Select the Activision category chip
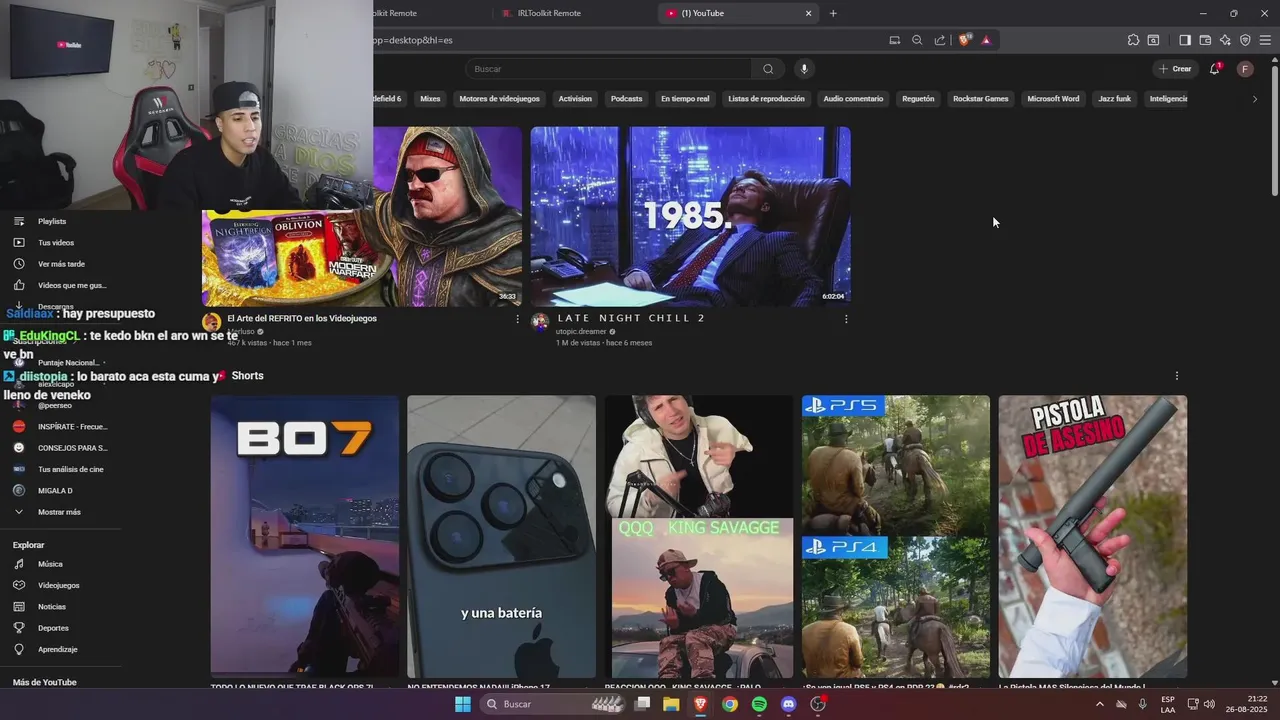The height and width of the screenshot is (720, 1280). 575,99
